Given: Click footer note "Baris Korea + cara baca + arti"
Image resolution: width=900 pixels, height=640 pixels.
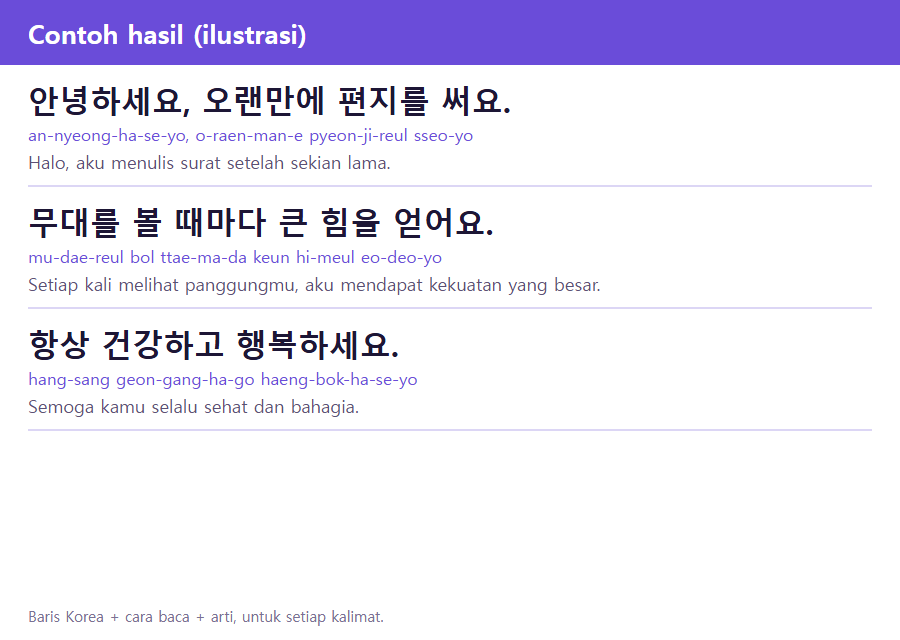Looking at the screenshot, I should [206, 617].
